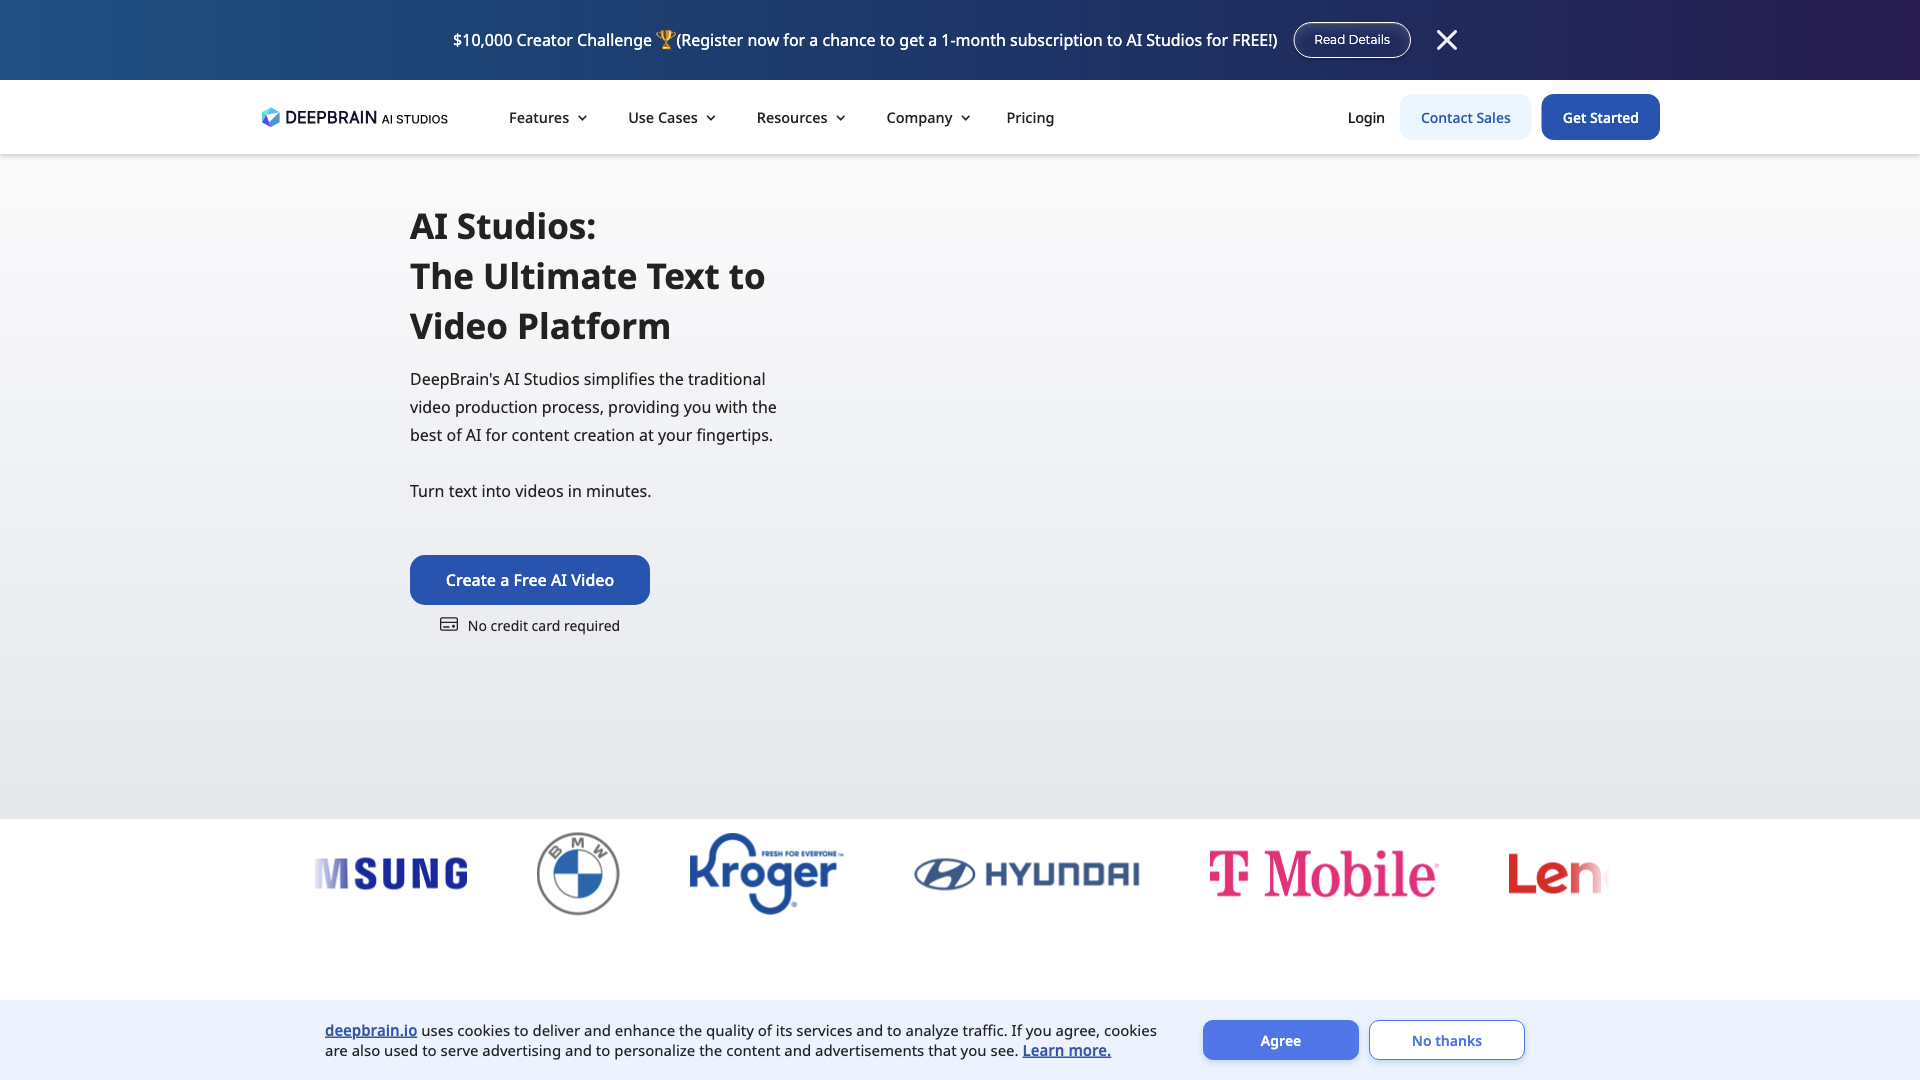Click the credit card icon
The width and height of the screenshot is (1920, 1080).
click(449, 624)
